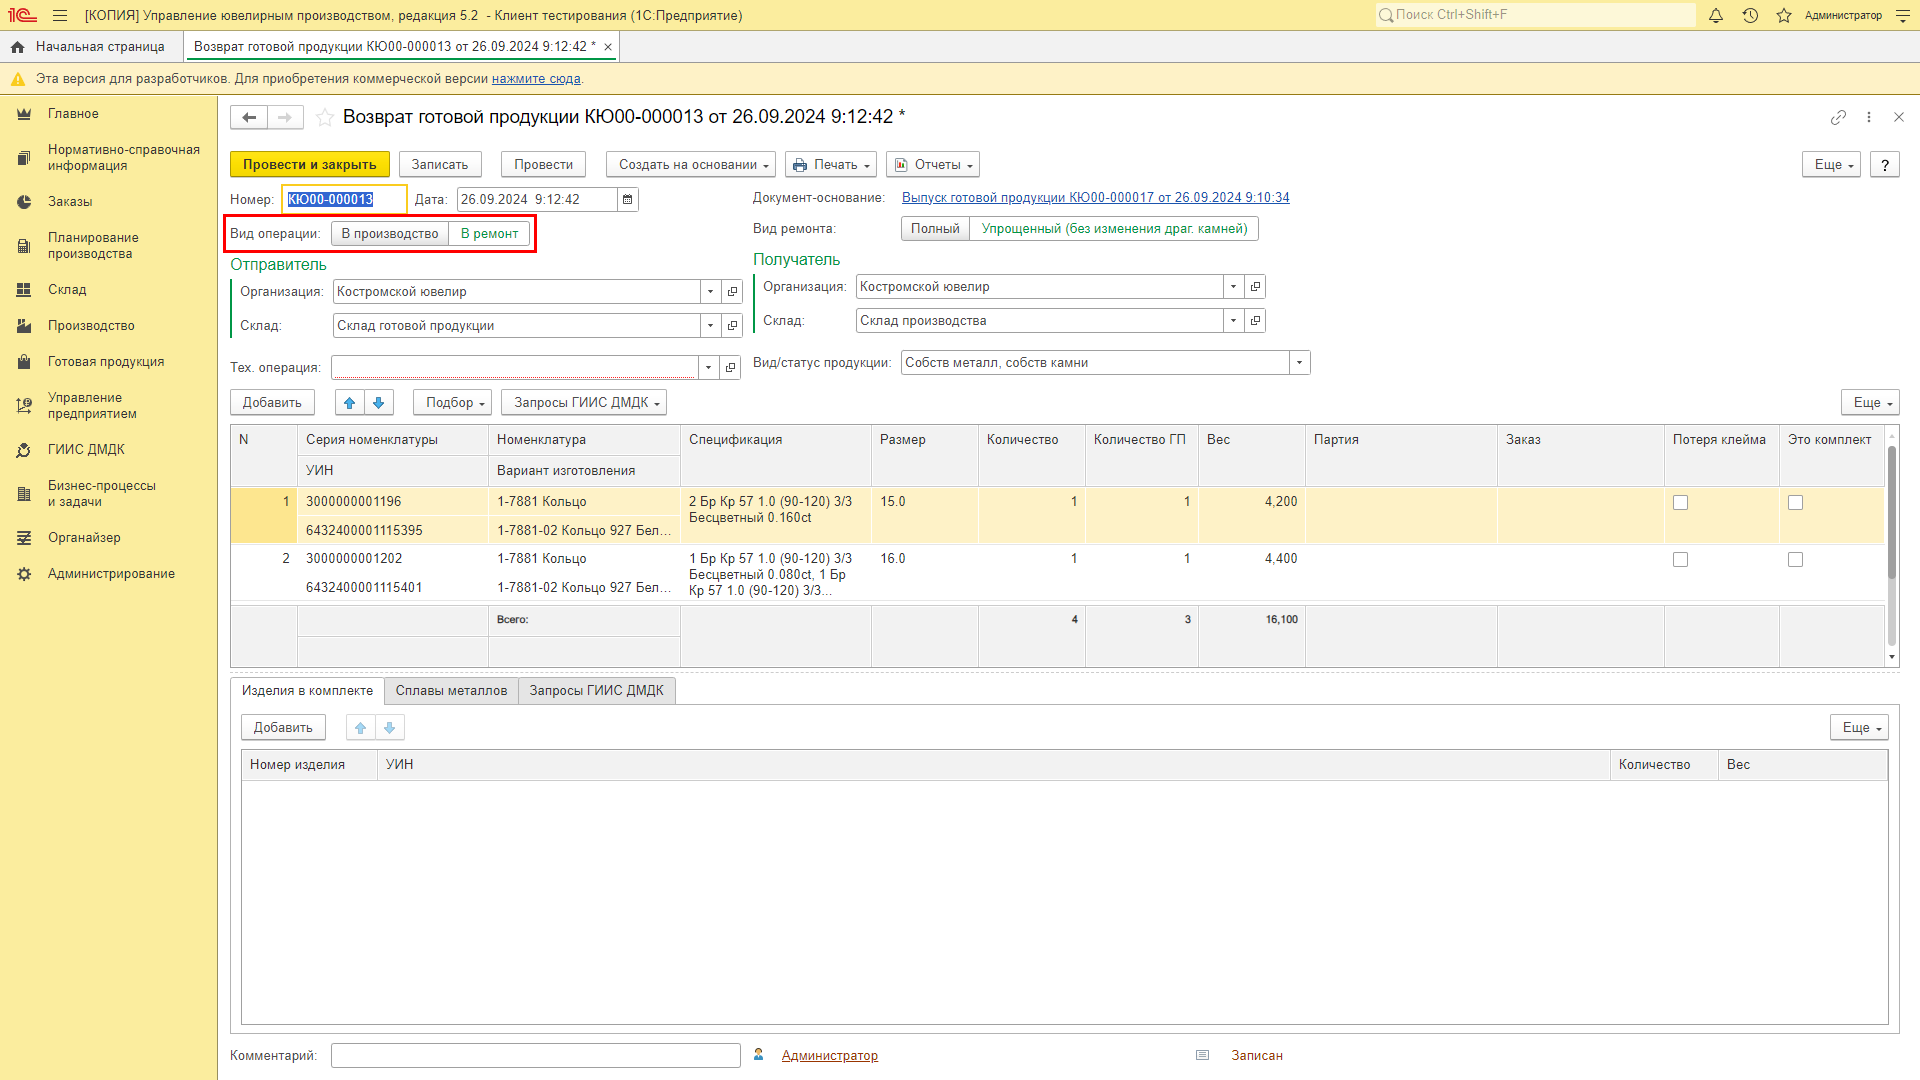Toggle Потеря клейма checkbox in row 1
1920x1080 pixels.
tap(1681, 503)
